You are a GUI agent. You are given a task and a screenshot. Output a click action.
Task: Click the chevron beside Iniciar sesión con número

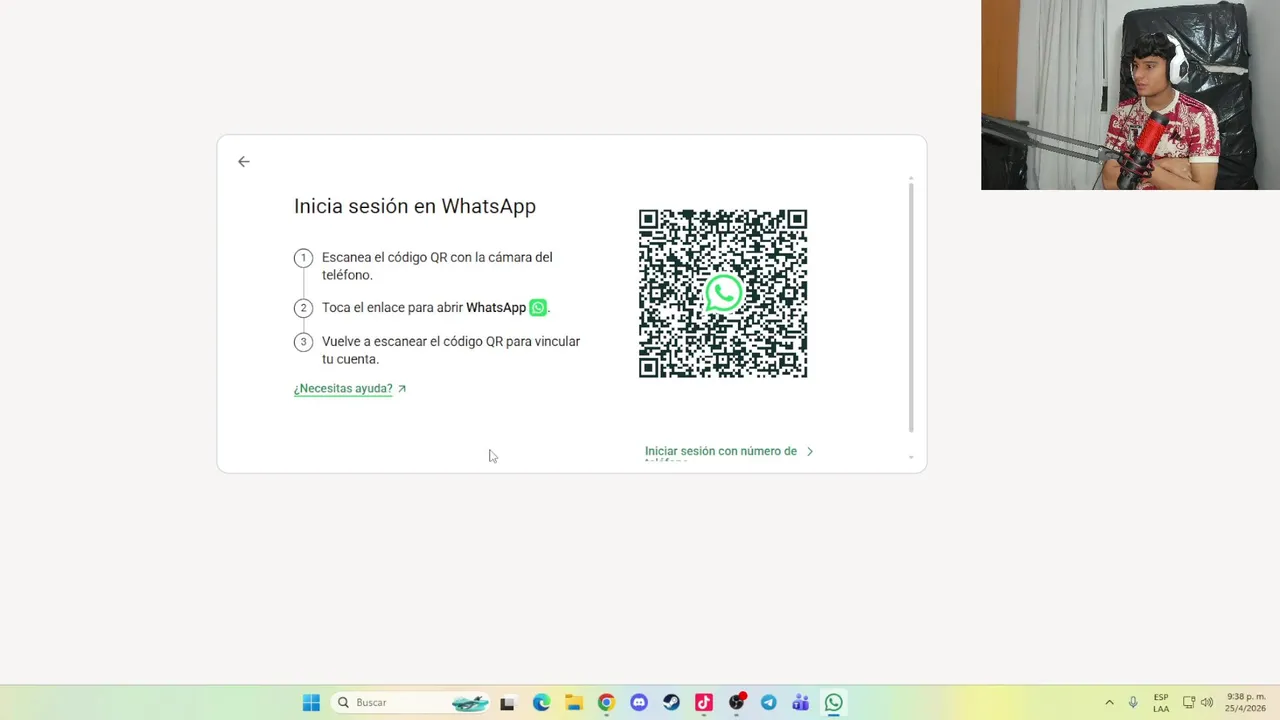[x=810, y=451]
